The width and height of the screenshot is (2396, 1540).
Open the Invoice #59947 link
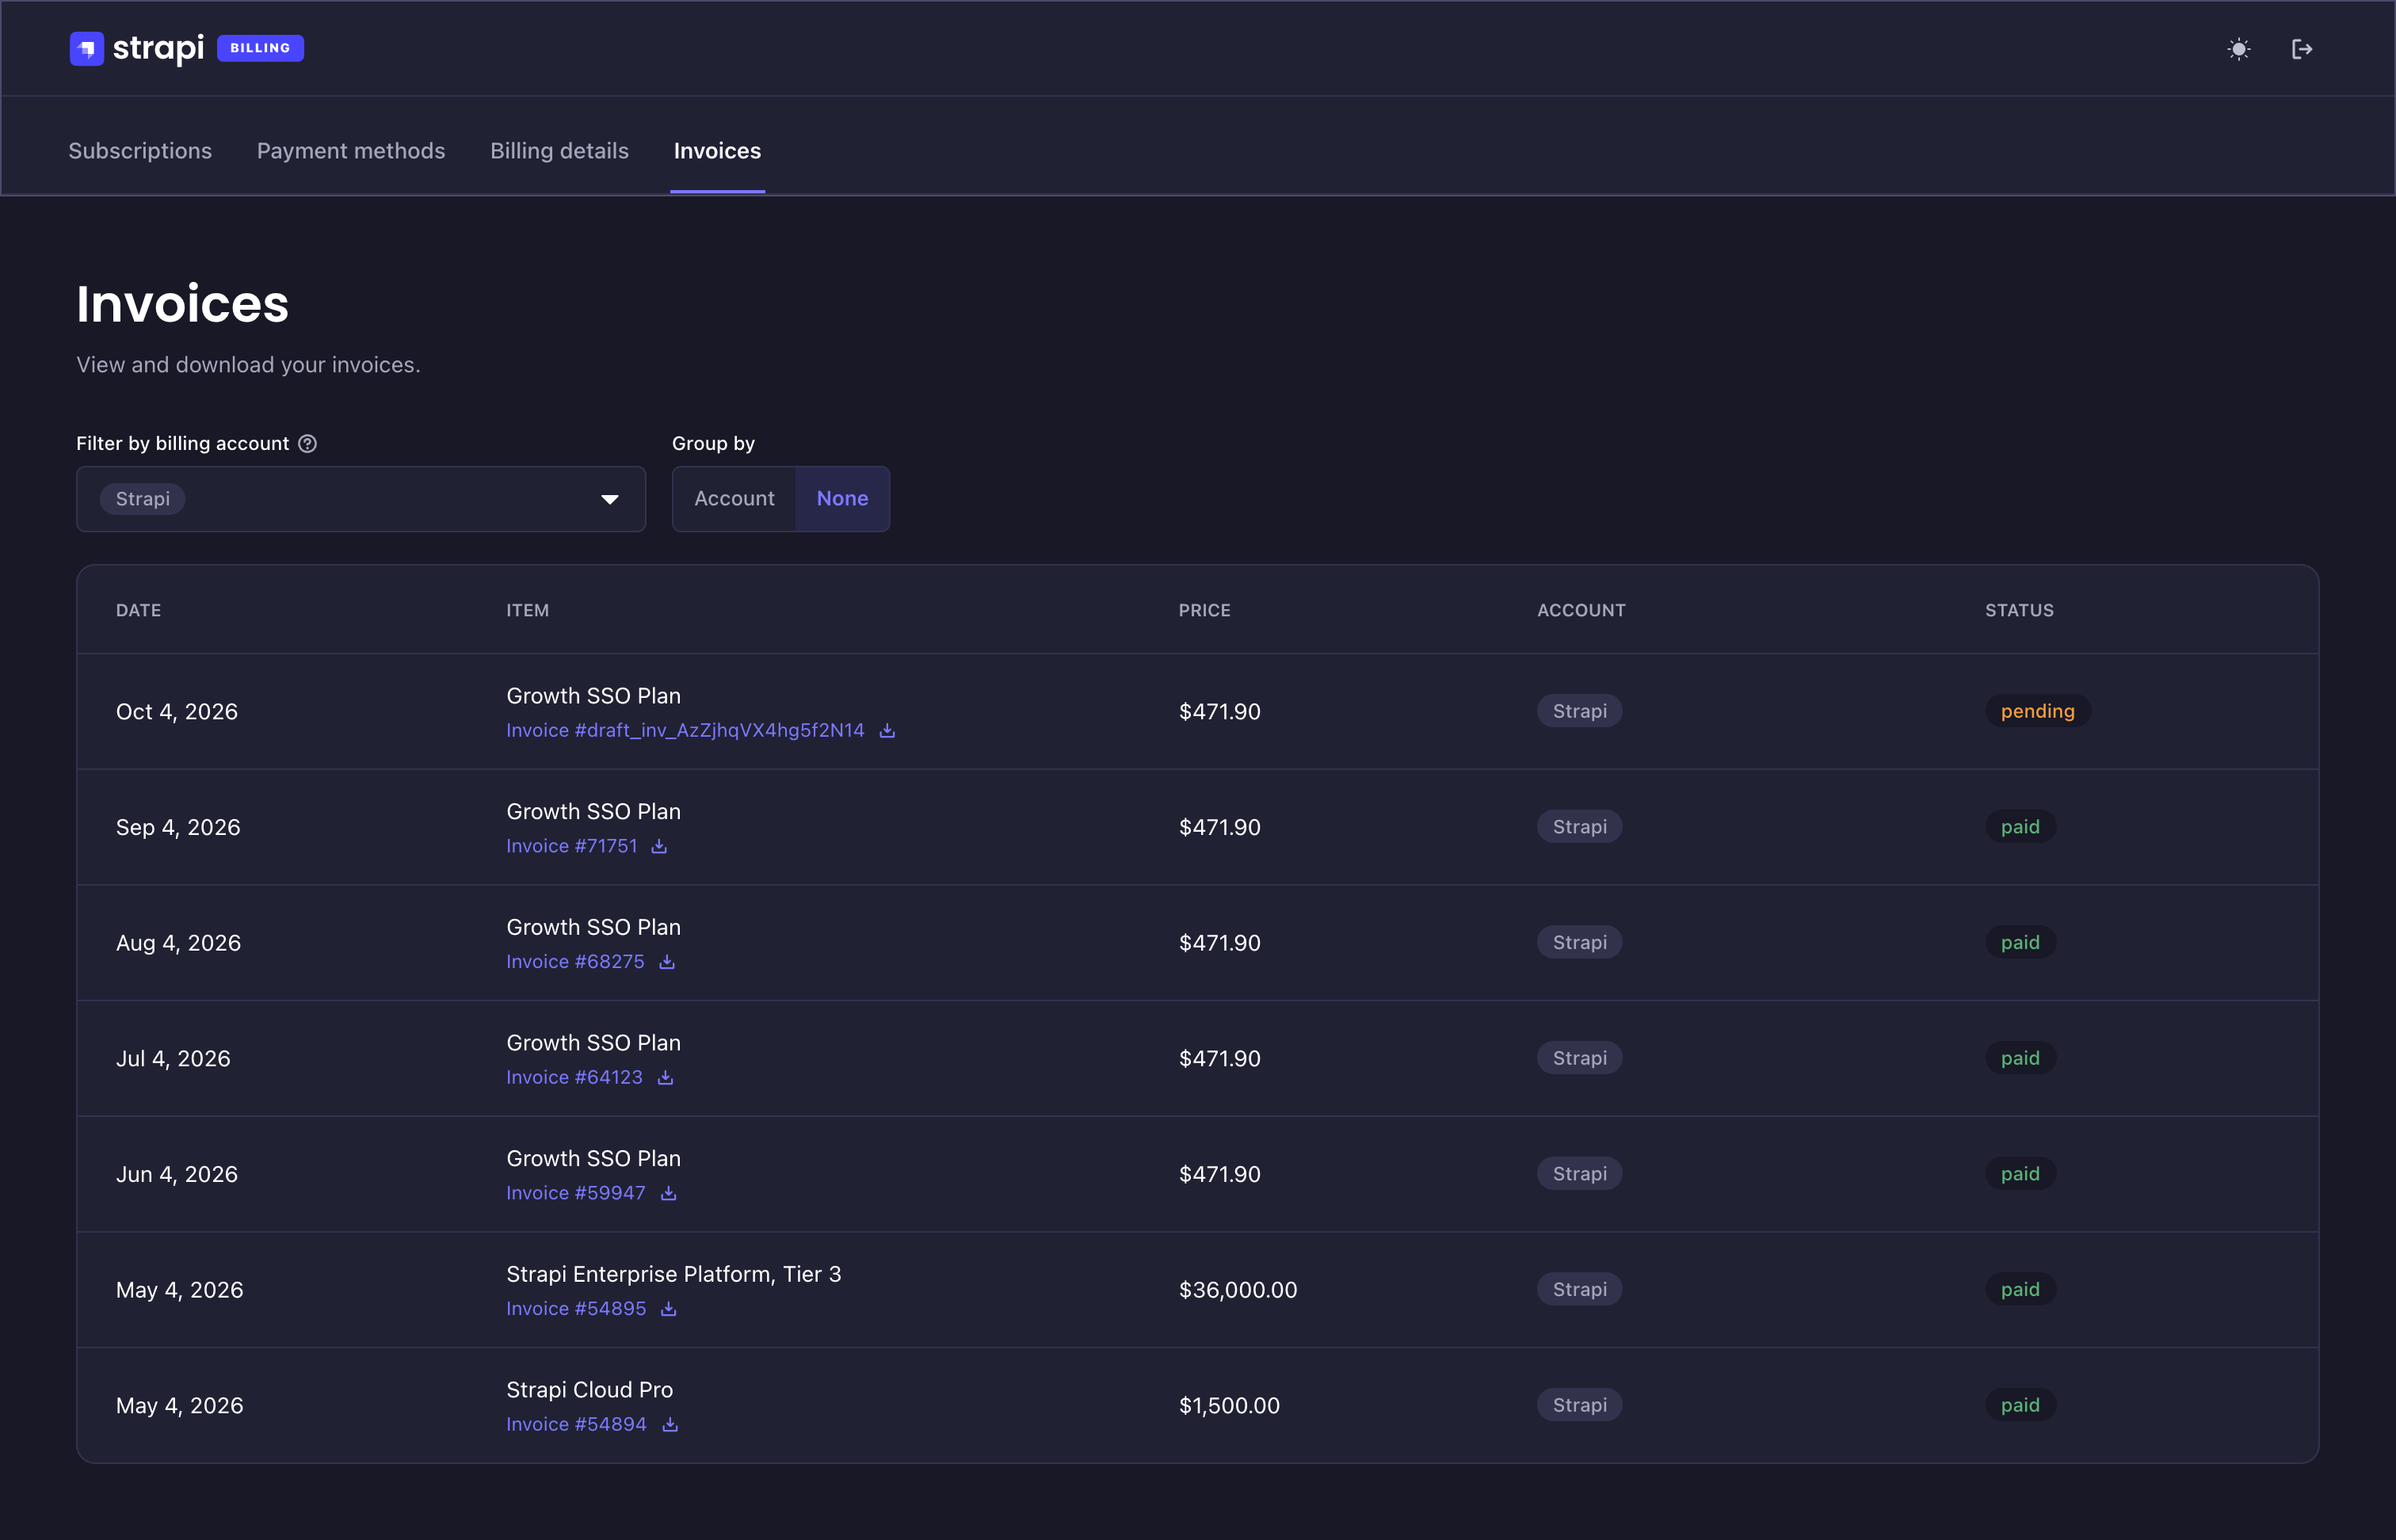(x=576, y=1193)
